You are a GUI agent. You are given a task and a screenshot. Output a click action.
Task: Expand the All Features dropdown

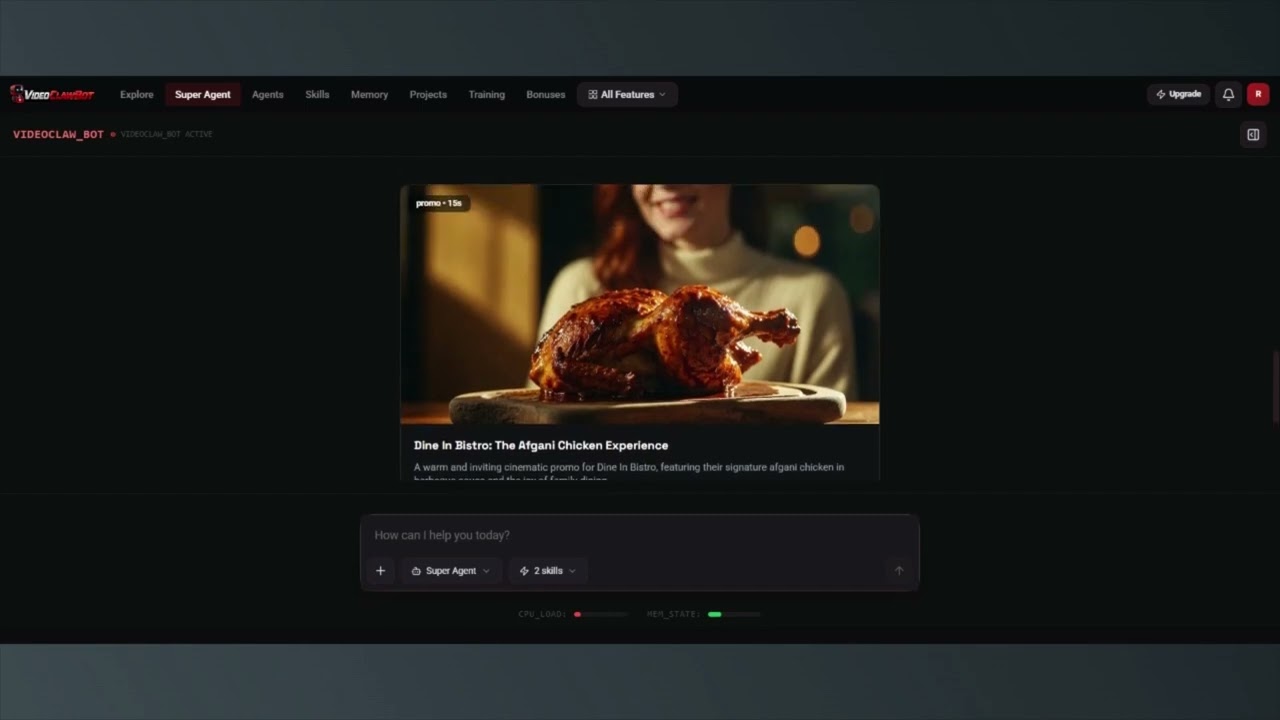point(627,94)
